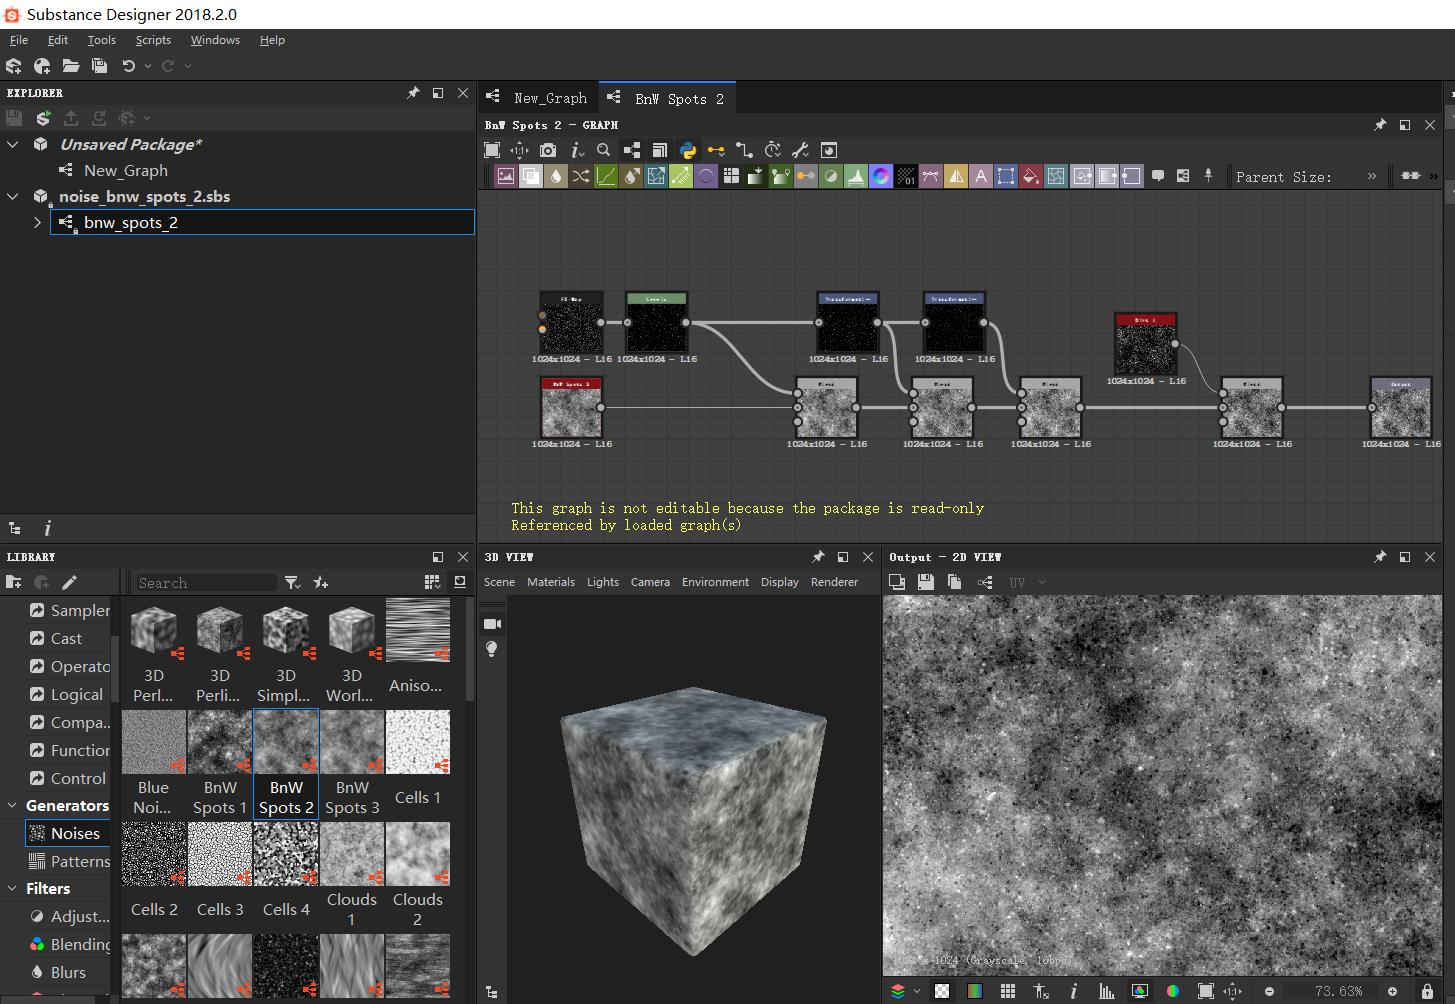The height and width of the screenshot is (1004, 1455).
Task: Add a Blur node using the droplet icon
Action: coord(556,176)
